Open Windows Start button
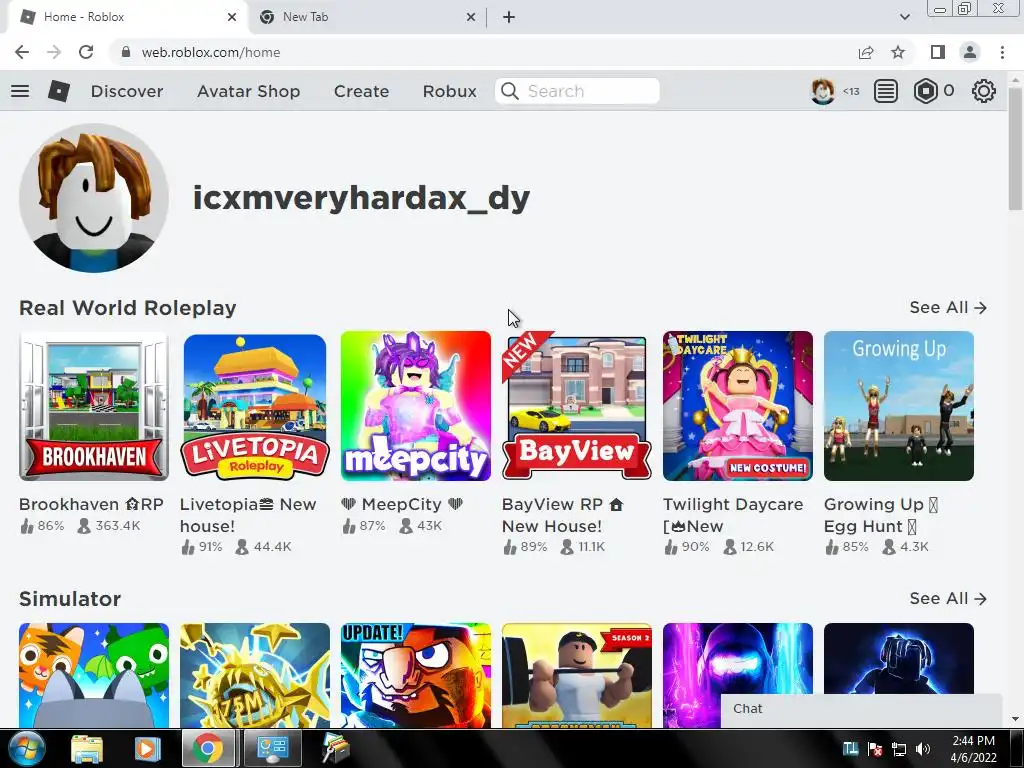The image size is (1024, 768). [x=26, y=748]
